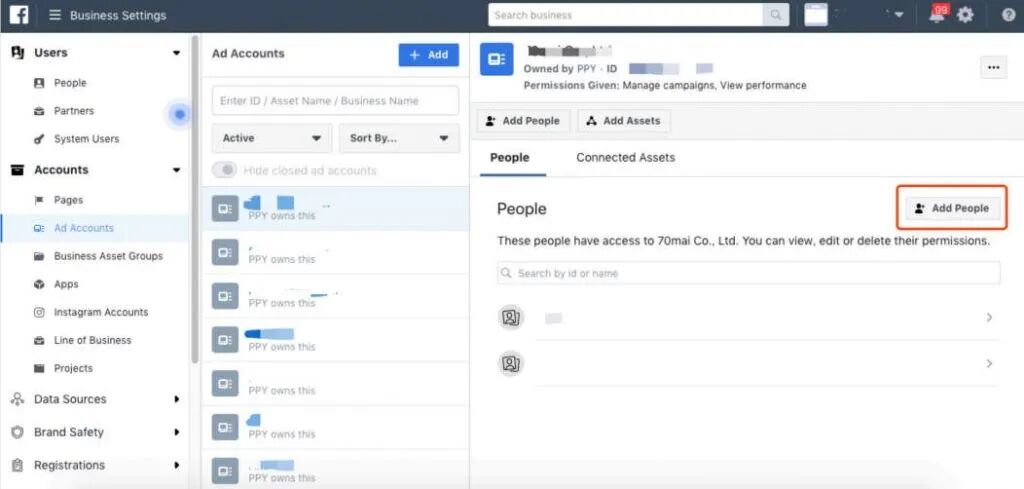Collapse the Users section
1024x489 pixels.
point(176,53)
